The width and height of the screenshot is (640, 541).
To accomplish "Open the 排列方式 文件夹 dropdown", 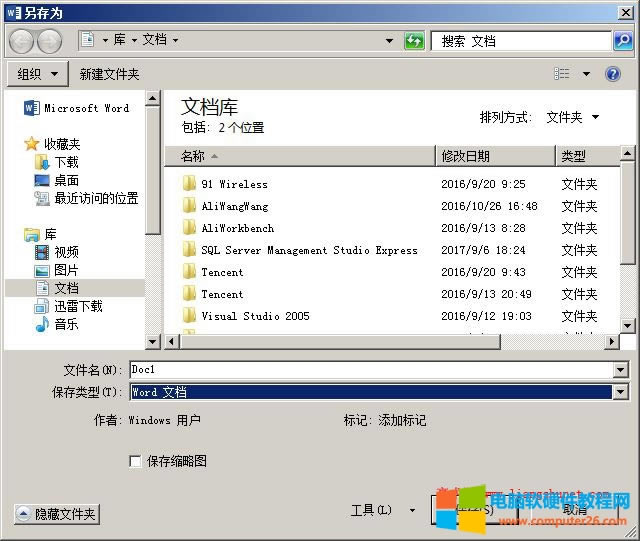I will click(x=573, y=118).
